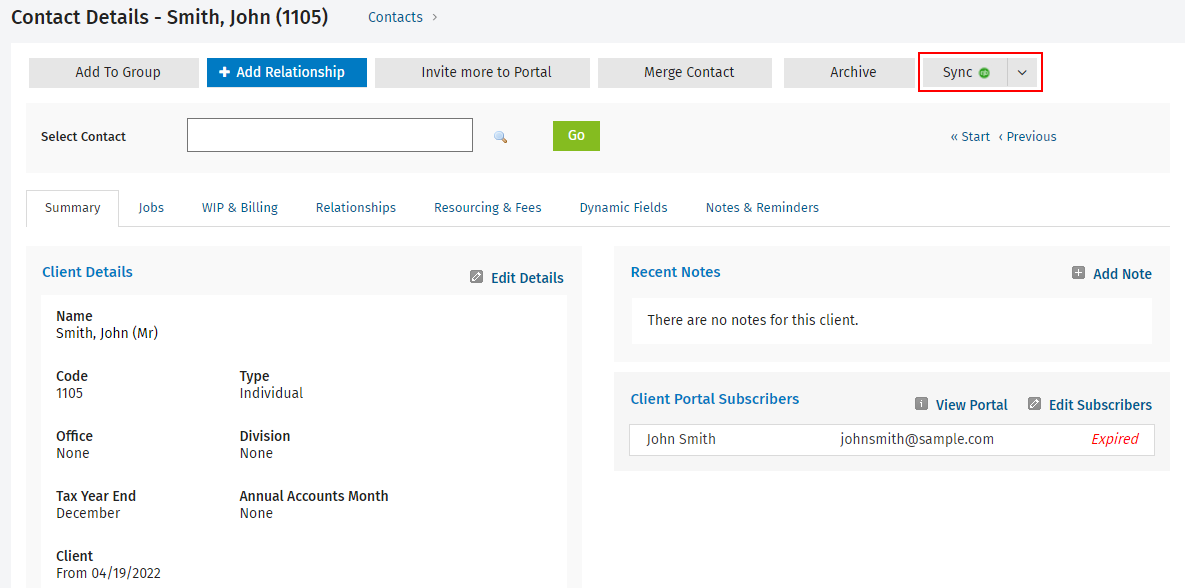Navigate using the Previous link
The image size is (1185, 588).
click(1028, 135)
